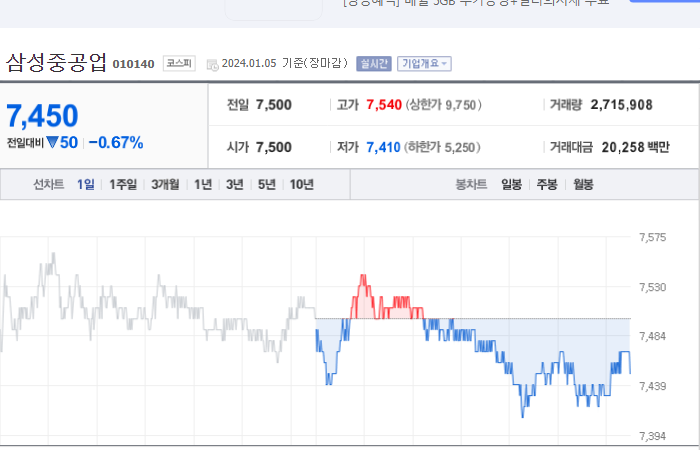The width and height of the screenshot is (700, 450).
Task: Switch to the 주봉 candle chart
Action: coord(547,184)
